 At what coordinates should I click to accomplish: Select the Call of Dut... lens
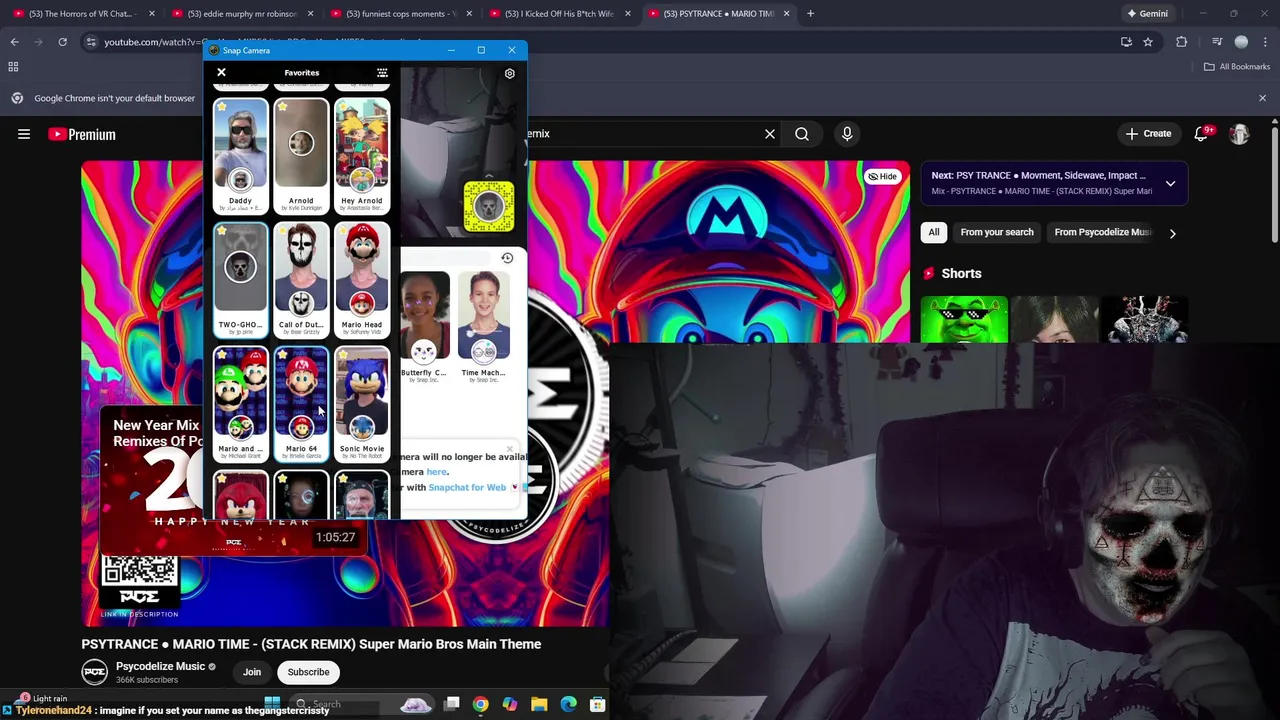[x=301, y=280]
